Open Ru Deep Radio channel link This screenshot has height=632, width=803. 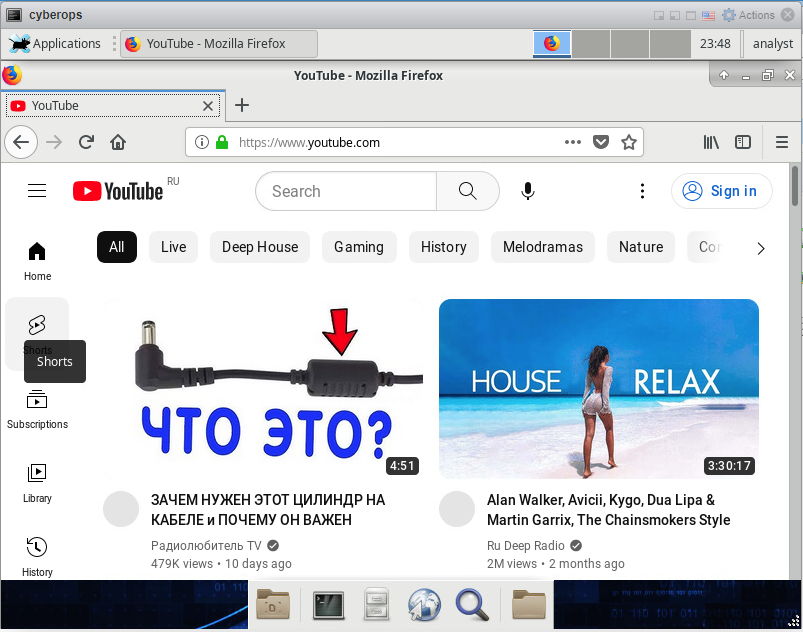(x=525, y=545)
